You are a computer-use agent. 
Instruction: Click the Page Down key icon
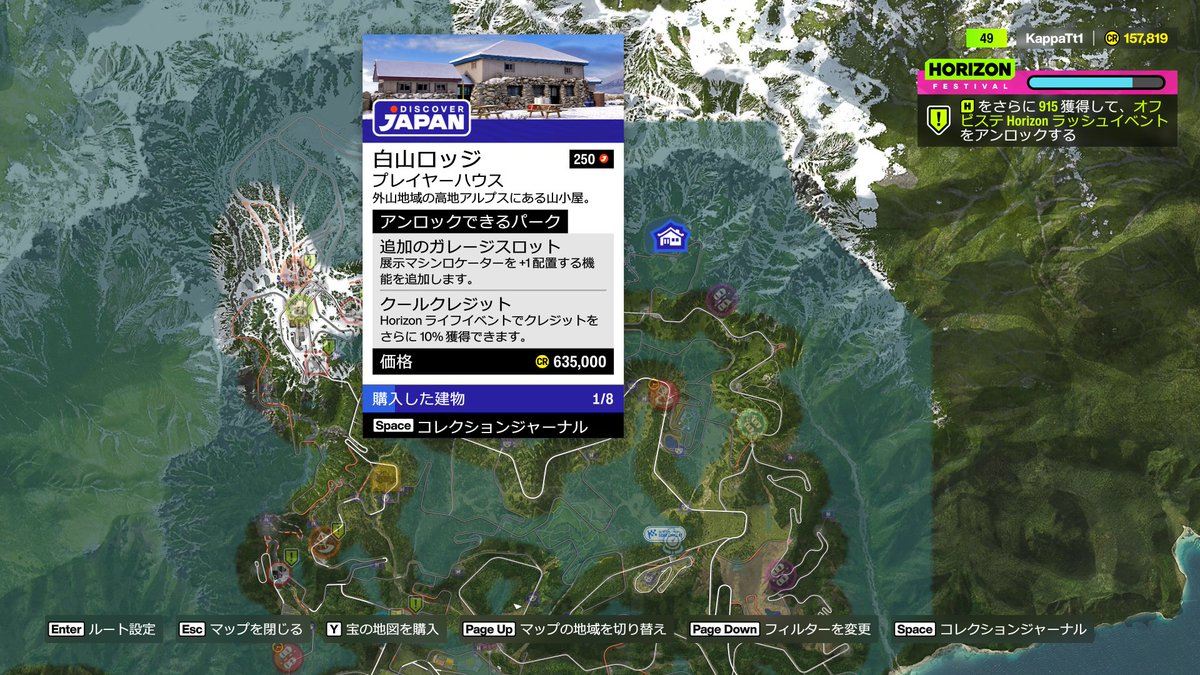[x=725, y=630]
